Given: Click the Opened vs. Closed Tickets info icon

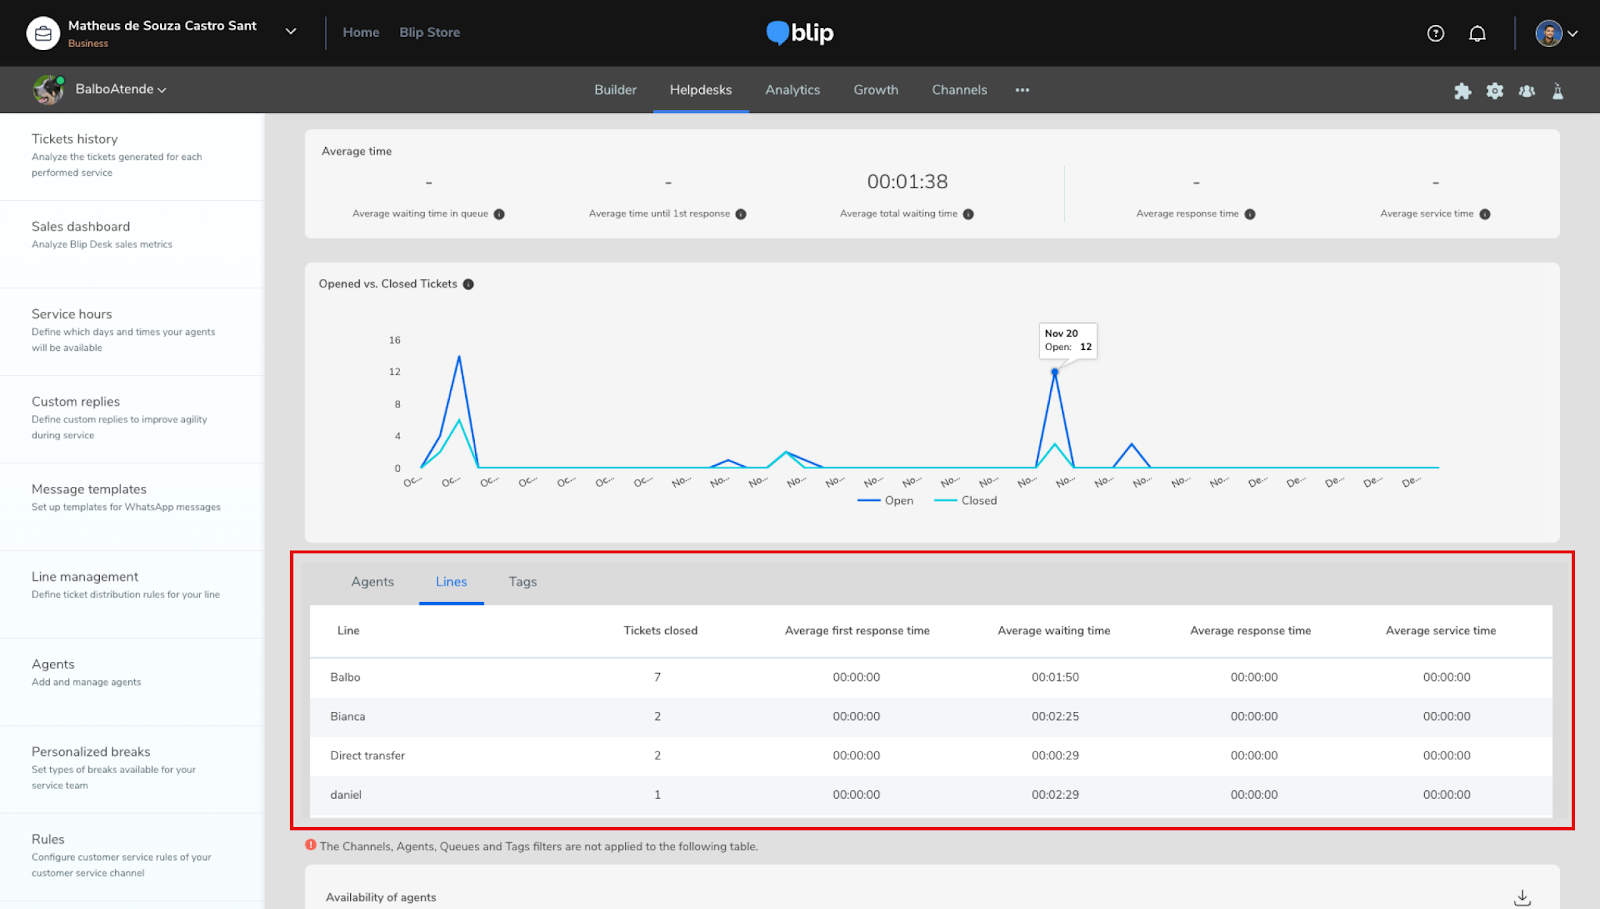Looking at the screenshot, I should (x=468, y=284).
